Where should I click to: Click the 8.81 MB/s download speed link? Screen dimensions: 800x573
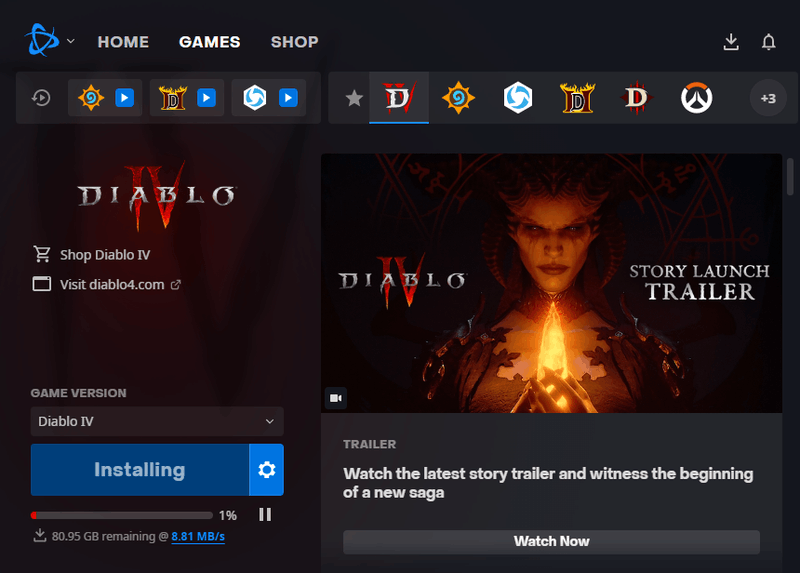198,537
